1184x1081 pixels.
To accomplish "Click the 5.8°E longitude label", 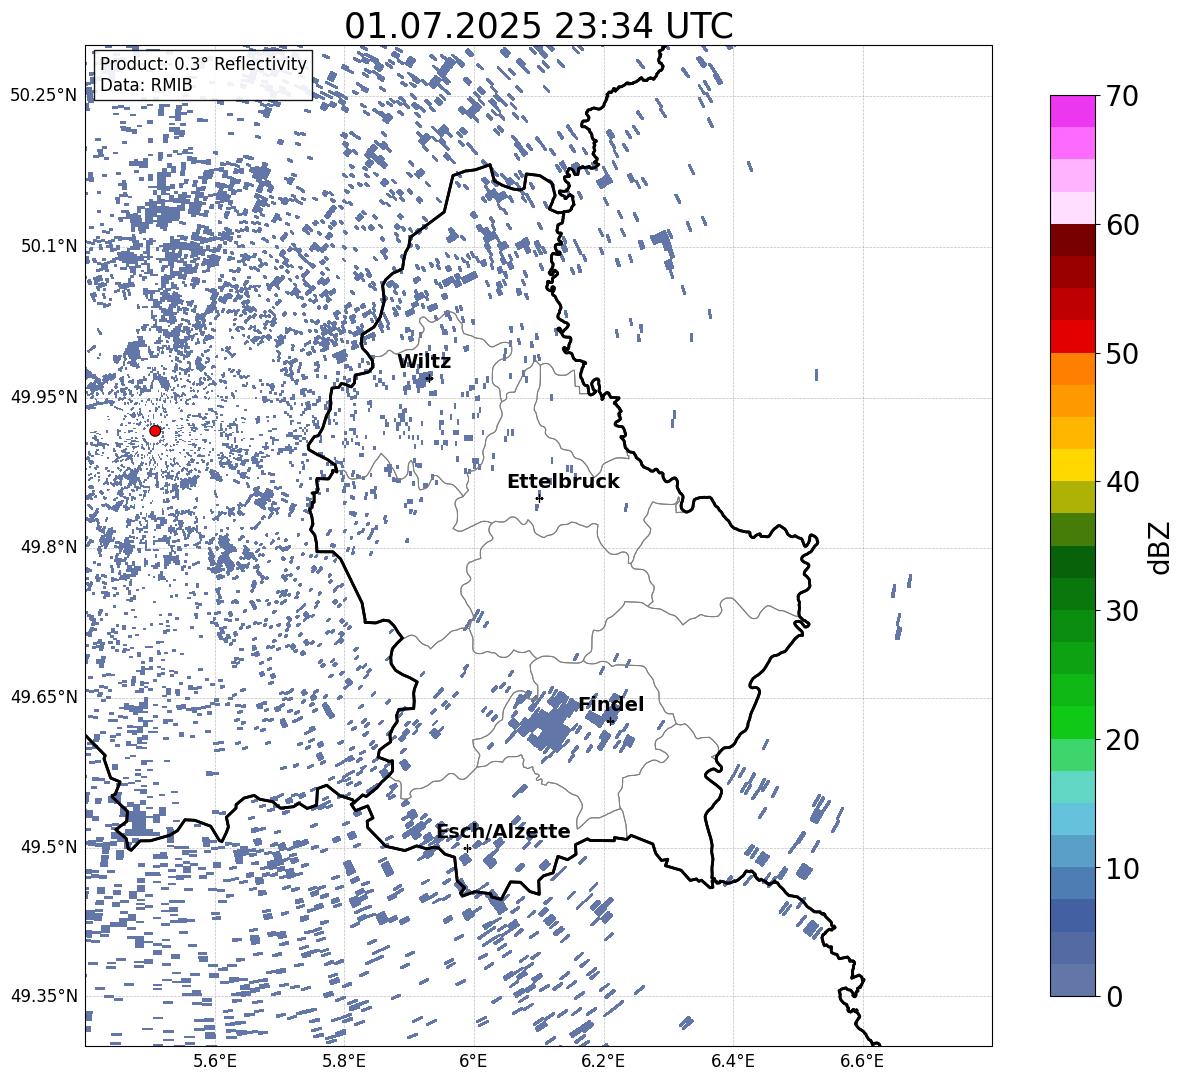I will pos(344,1061).
